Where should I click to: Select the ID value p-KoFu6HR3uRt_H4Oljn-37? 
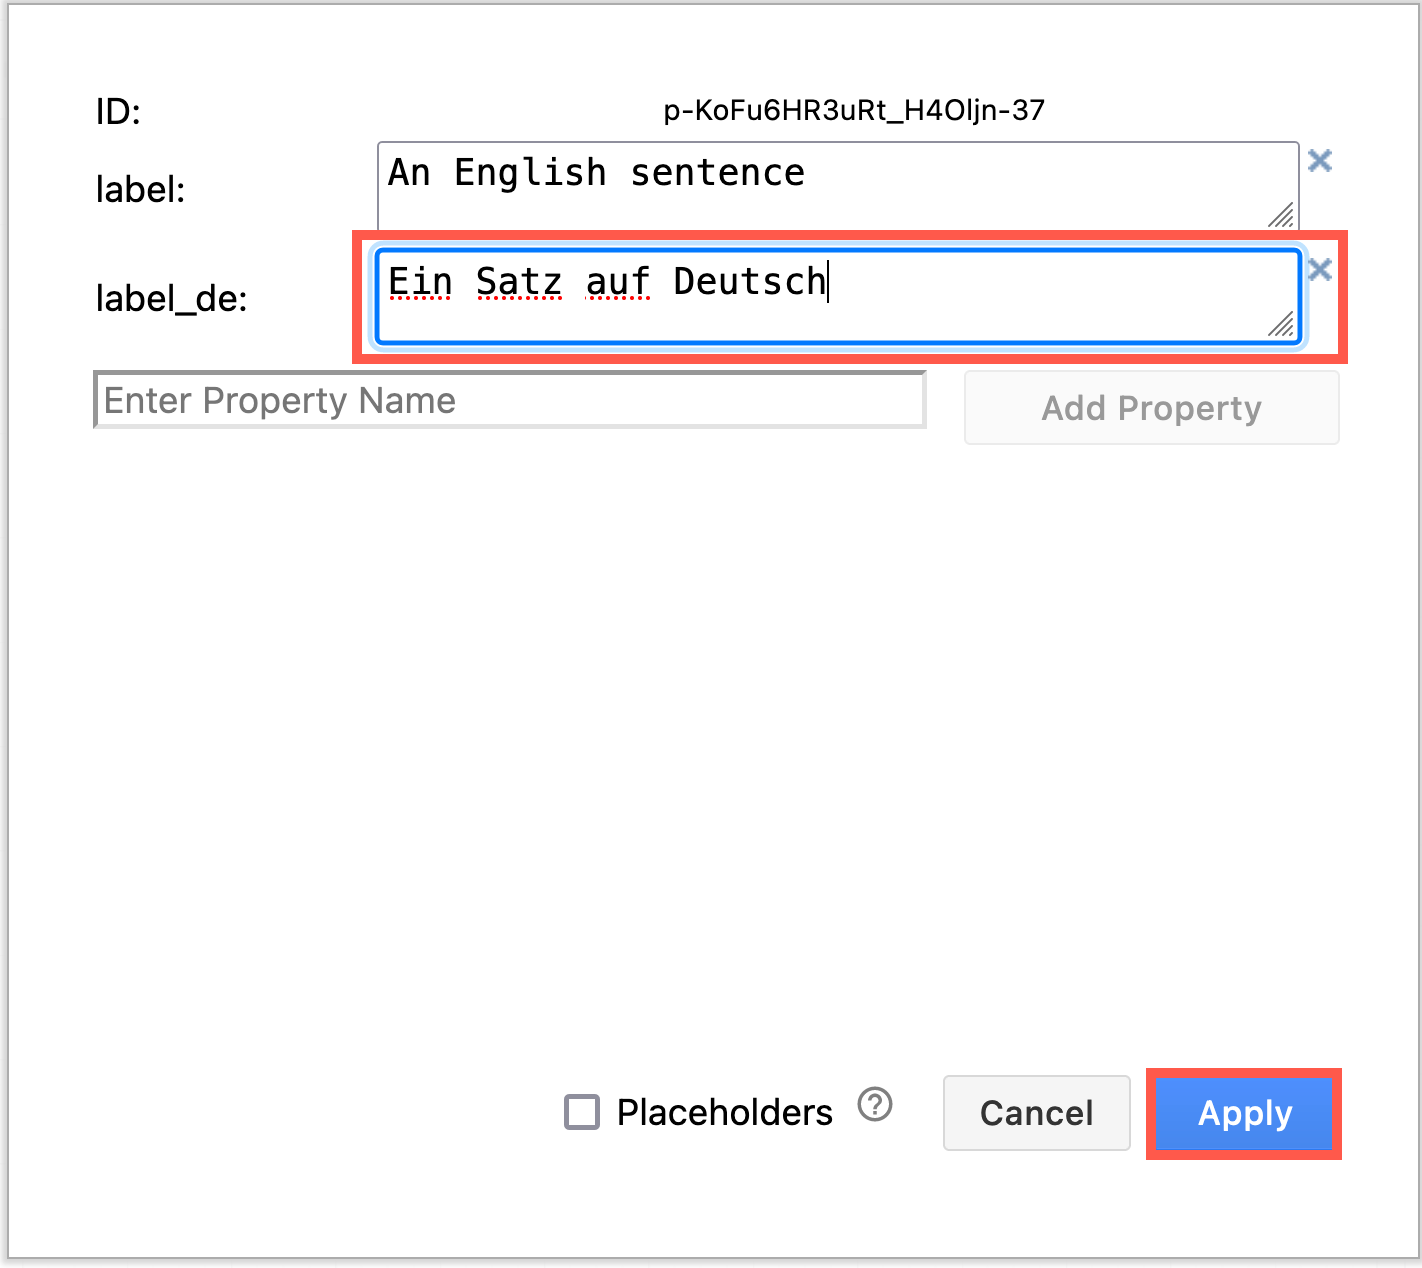tap(854, 110)
